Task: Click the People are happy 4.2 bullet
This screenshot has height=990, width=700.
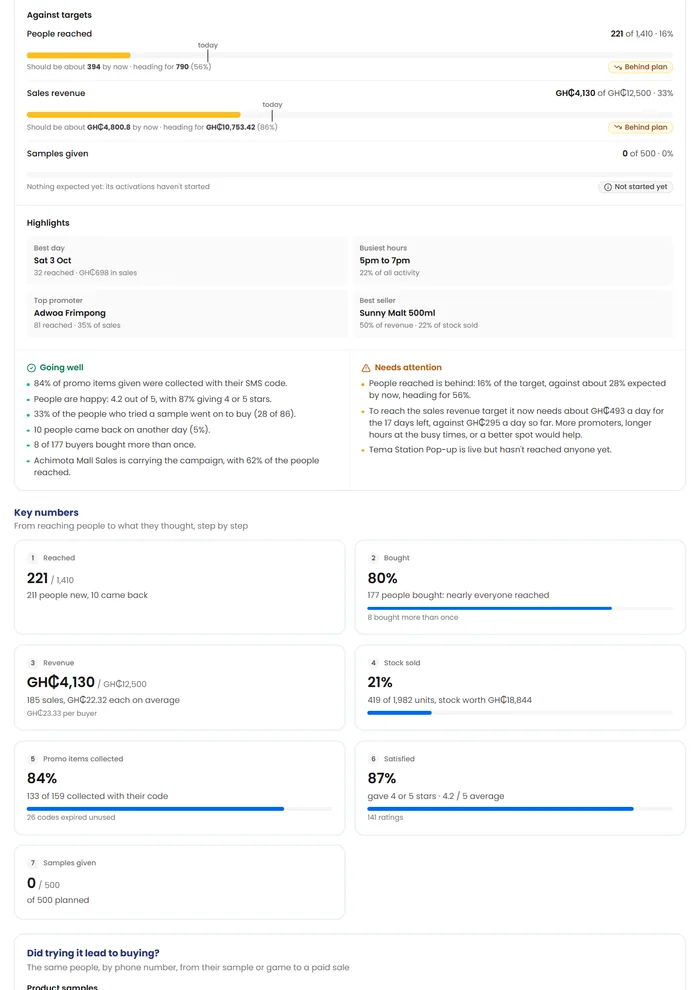Action: [152, 399]
